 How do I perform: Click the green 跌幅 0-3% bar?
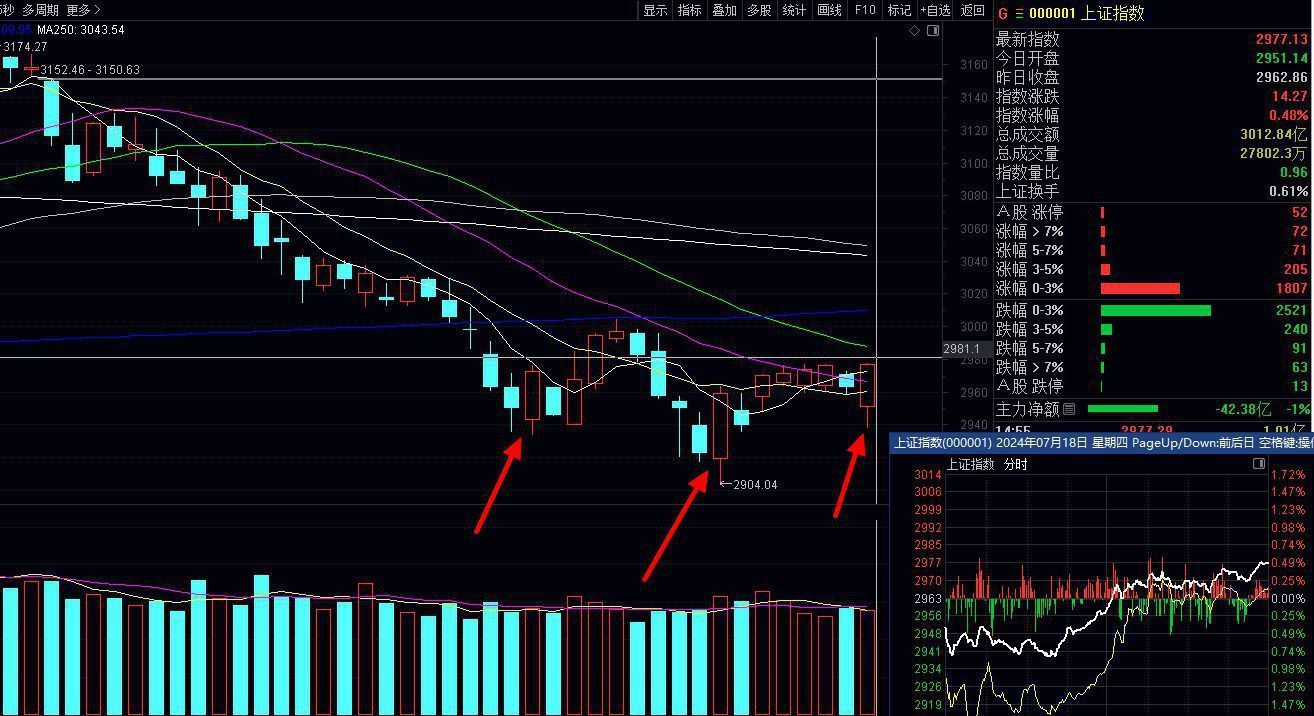(1155, 310)
